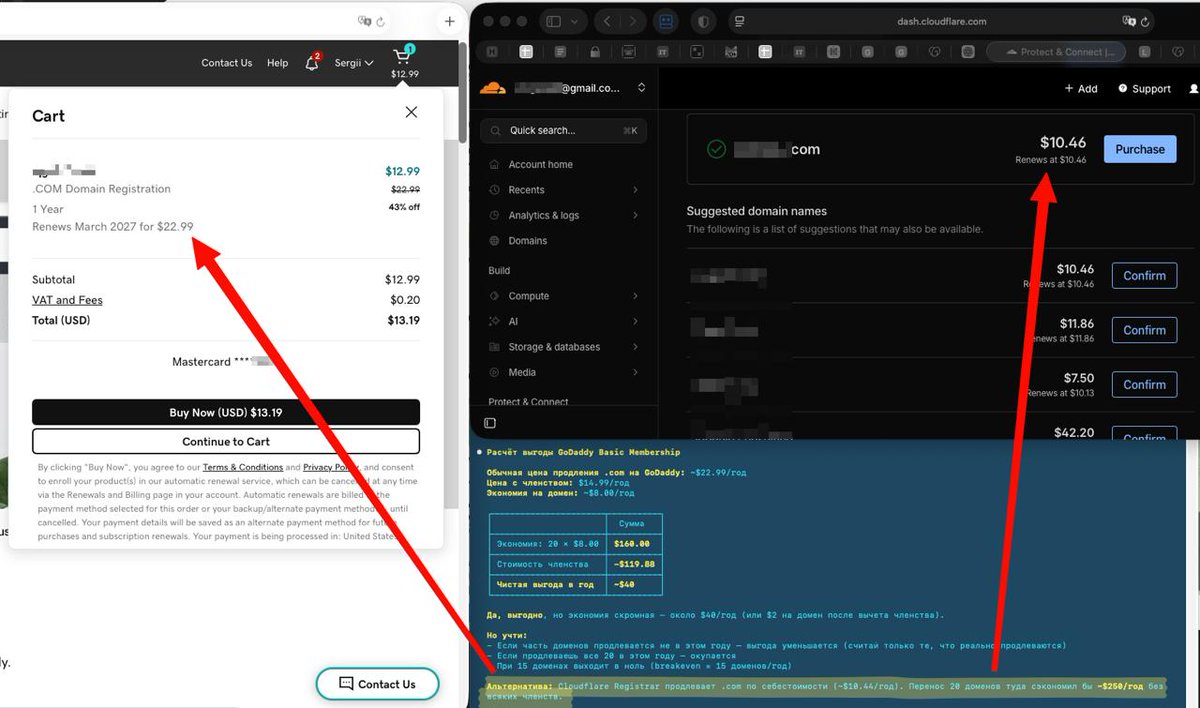Expand the Compute section
Screen dimensions: 1200x708
[561, 296]
